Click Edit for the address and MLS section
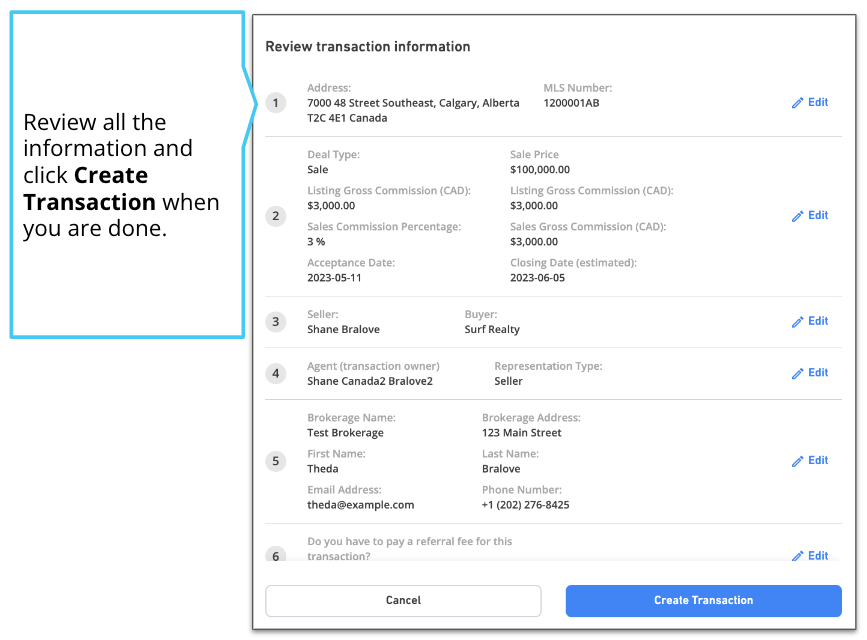The width and height of the screenshot is (867, 640). (809, 102)
